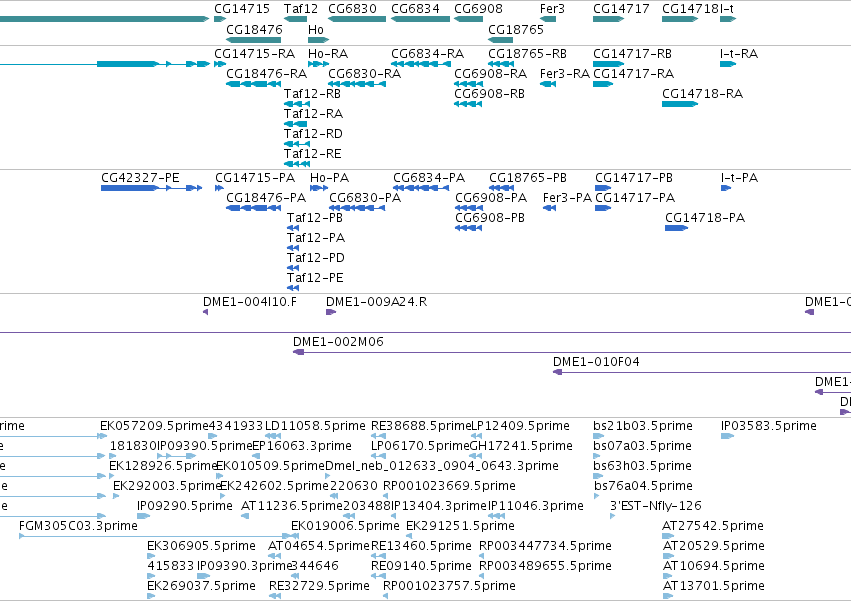851x601 pixels.
Task: Select the AT27542.5prime EST label
Action: (x=713, y=526)
